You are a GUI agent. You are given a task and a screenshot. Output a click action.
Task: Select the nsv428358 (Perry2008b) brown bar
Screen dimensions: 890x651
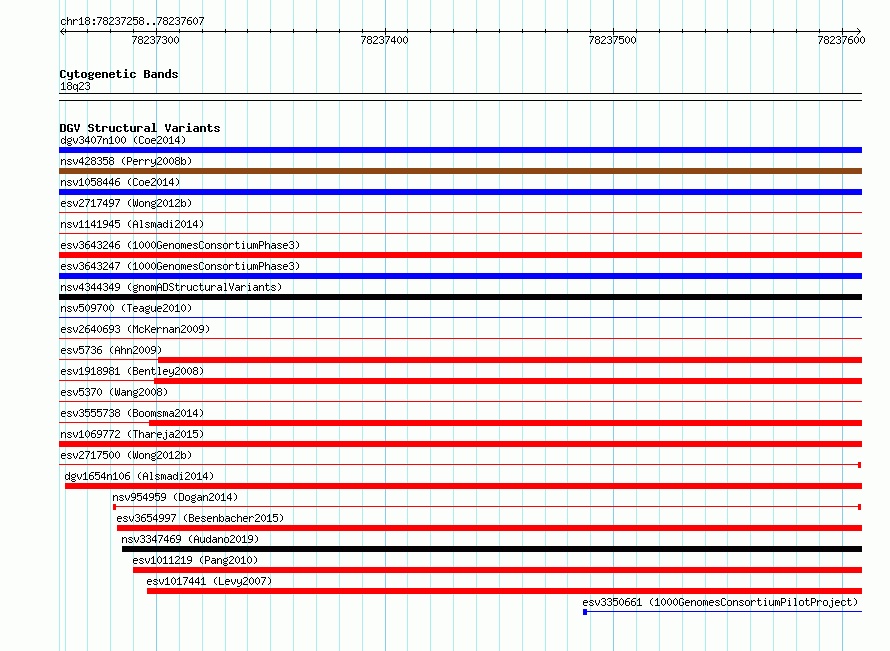460,171
